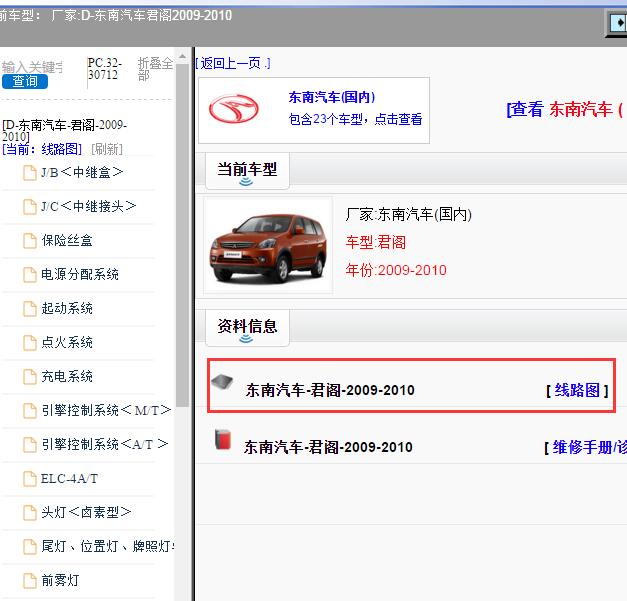Image resolution: width=627 pixels, height=601 pixels.
Task: Click the document icon beside 引擎控制系统<M/T>
Action: pyautogui.click(x=30, y=411)
